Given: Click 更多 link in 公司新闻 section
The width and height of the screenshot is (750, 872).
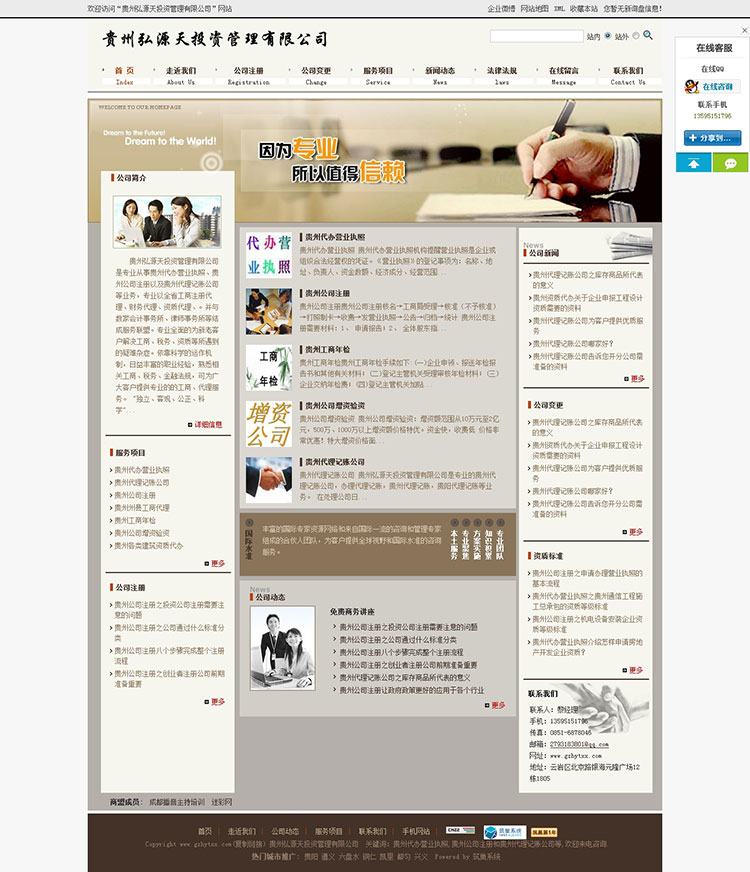Looking at the screenshot, I should point(636,379).
